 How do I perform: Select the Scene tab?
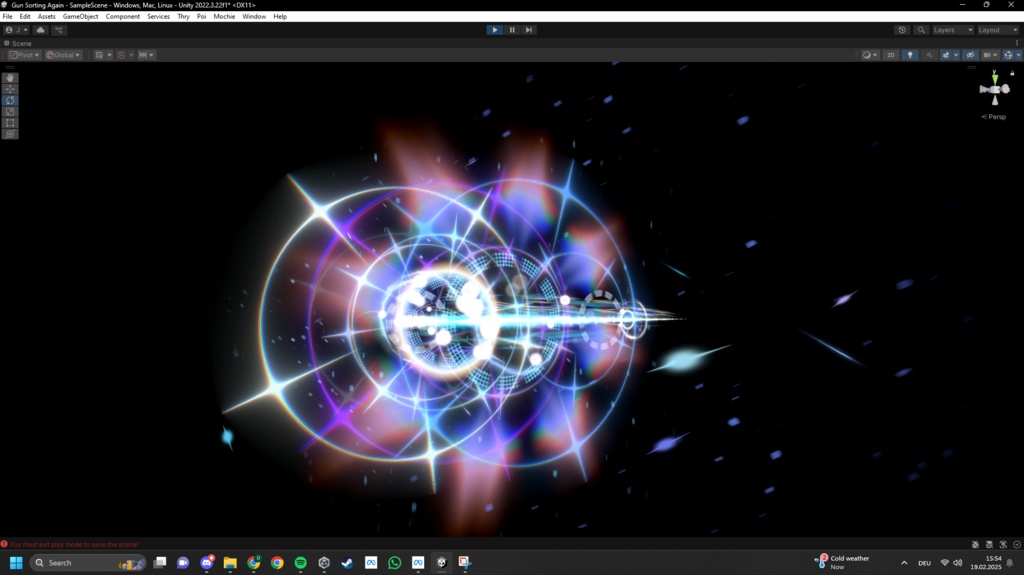point(18,43)
